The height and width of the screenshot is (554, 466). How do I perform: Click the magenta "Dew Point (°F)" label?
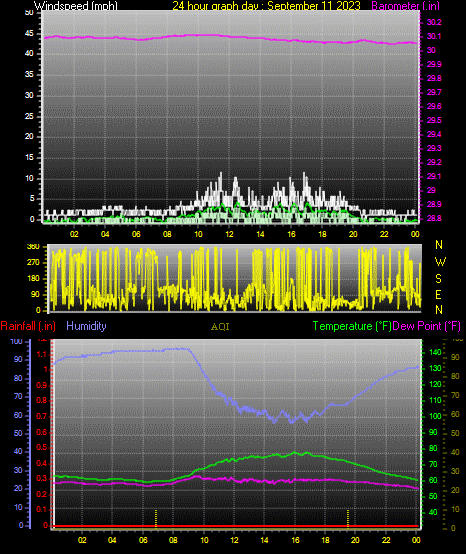click(x=426, y=326)
